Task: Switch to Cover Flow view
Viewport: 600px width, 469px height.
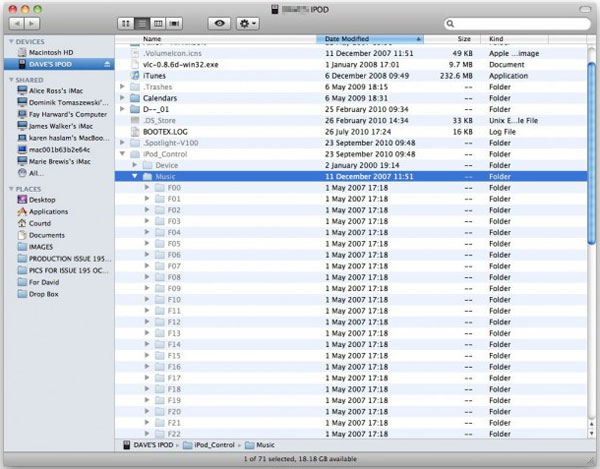Action: coord(174,24)
